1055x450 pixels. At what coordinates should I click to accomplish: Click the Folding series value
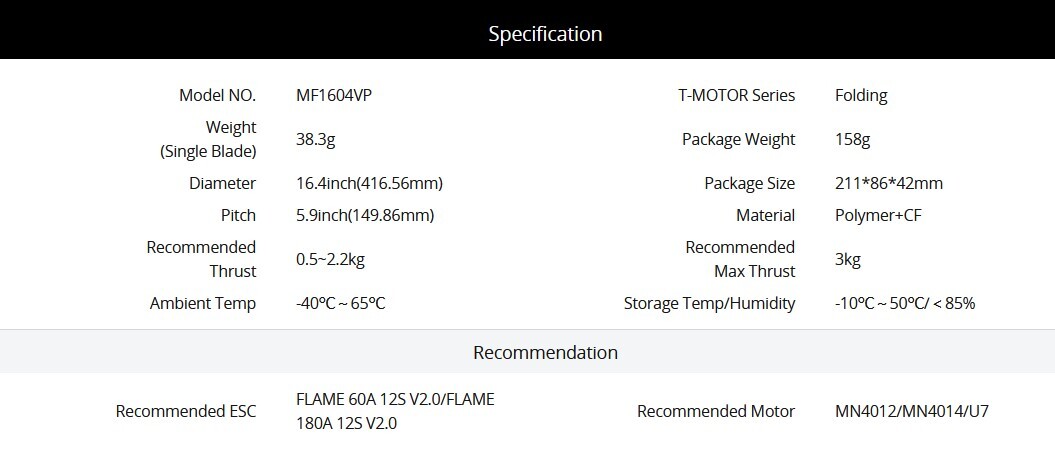(861, 96)
